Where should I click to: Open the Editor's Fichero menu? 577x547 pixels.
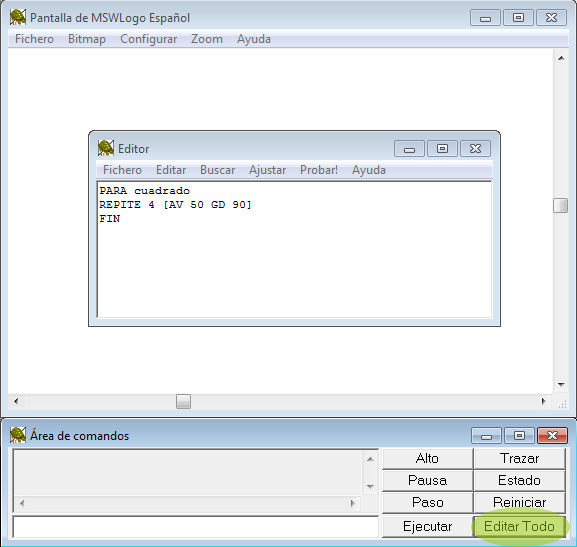click(122, 170)
